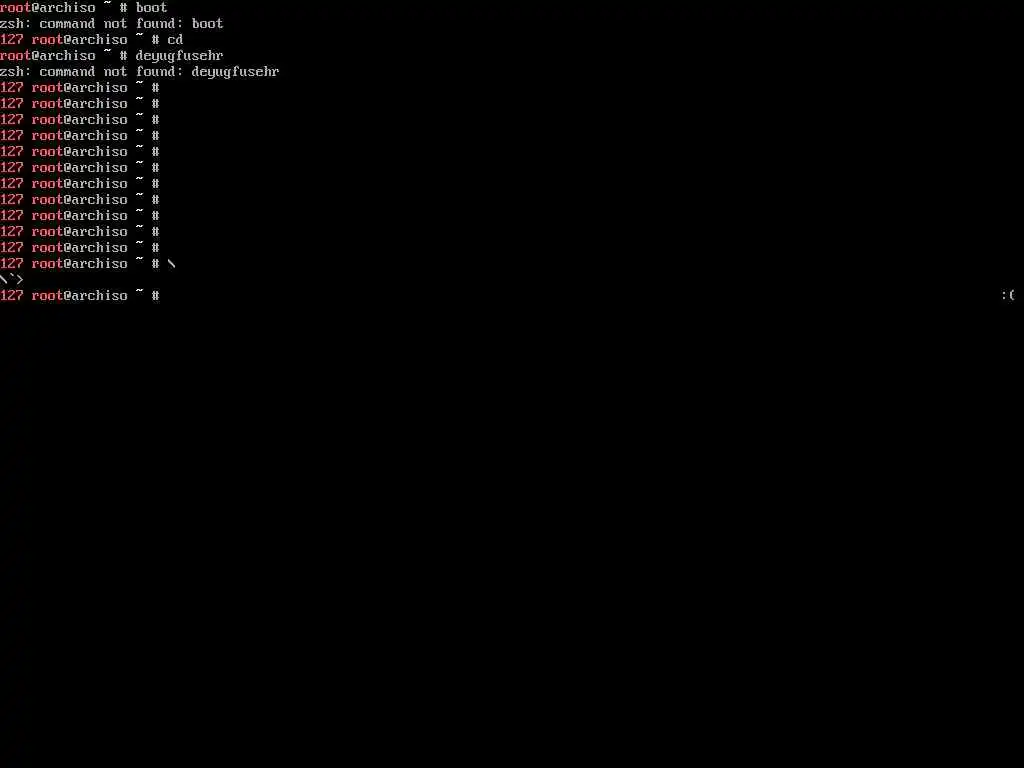Click the word "found" in the boot error
This screenshot has width=1024, height=768.
pos(155,24)
